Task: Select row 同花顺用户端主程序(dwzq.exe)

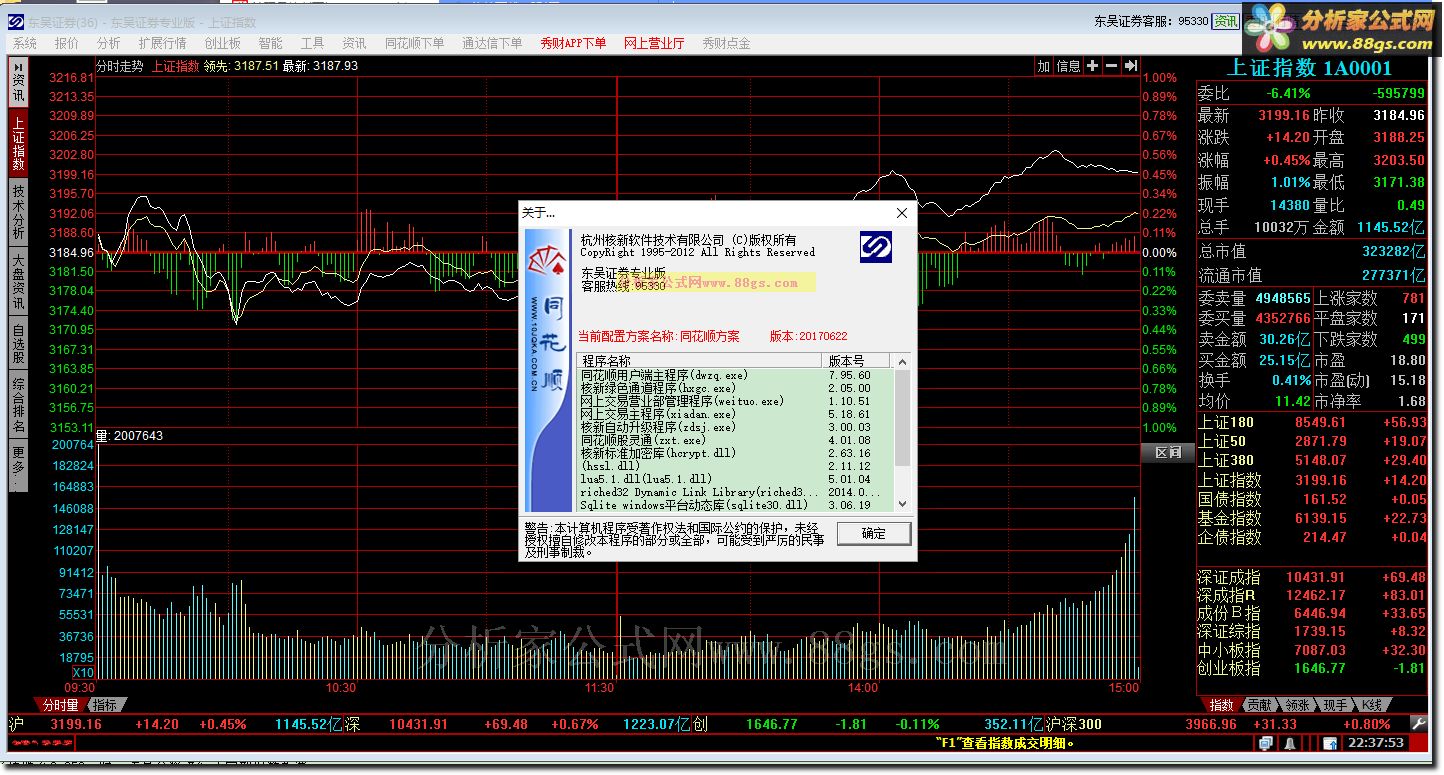Action: tap(736, 375)
